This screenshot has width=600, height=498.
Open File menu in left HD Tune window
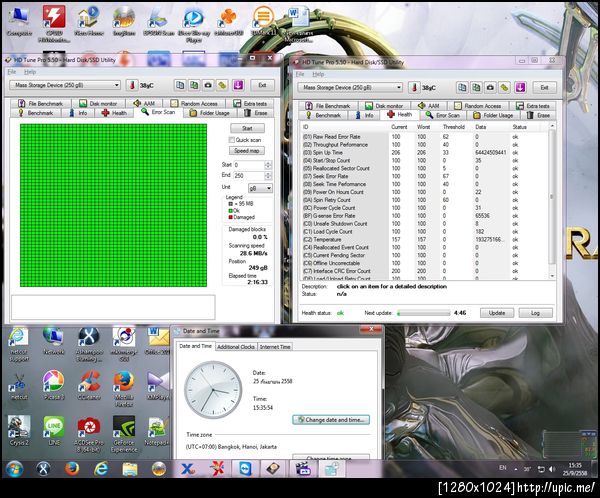tap(12, 72)
